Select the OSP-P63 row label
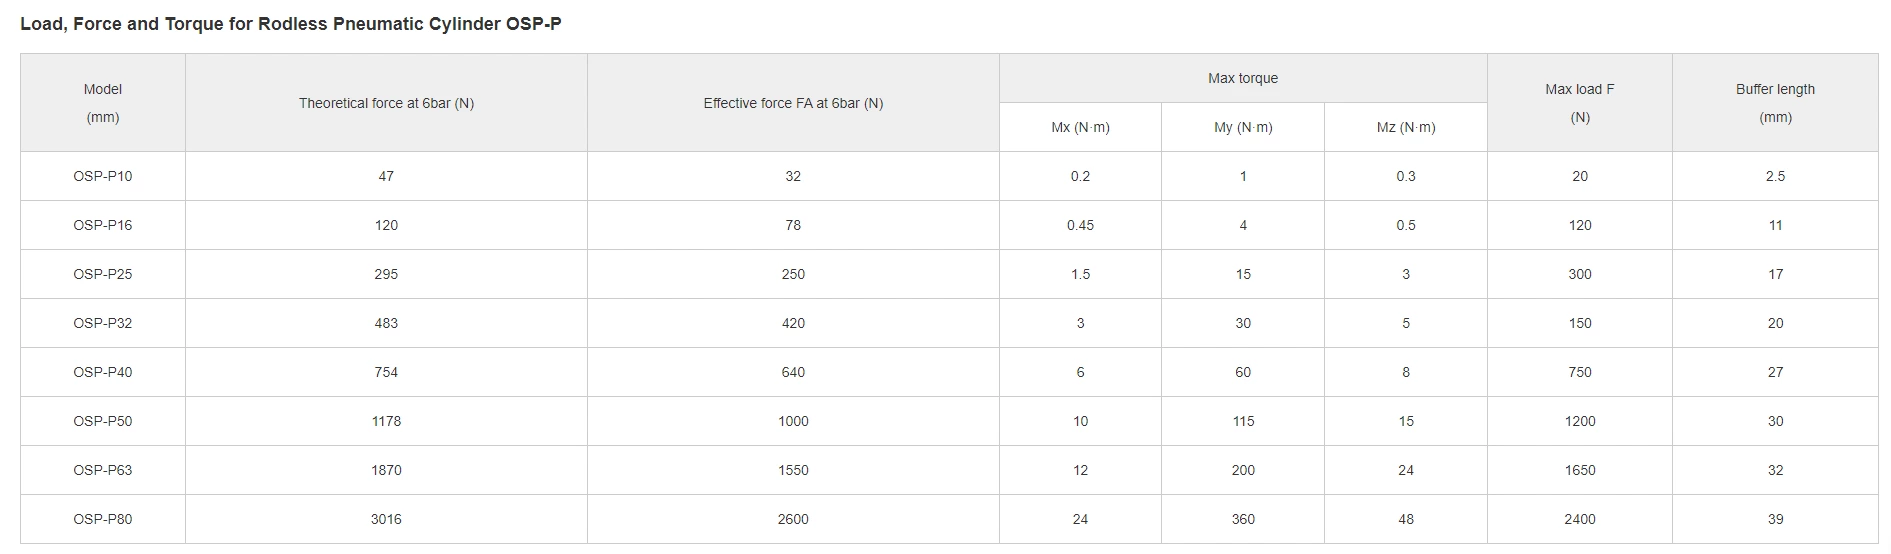The image size is (1891, 554). [x=103, y=470]
